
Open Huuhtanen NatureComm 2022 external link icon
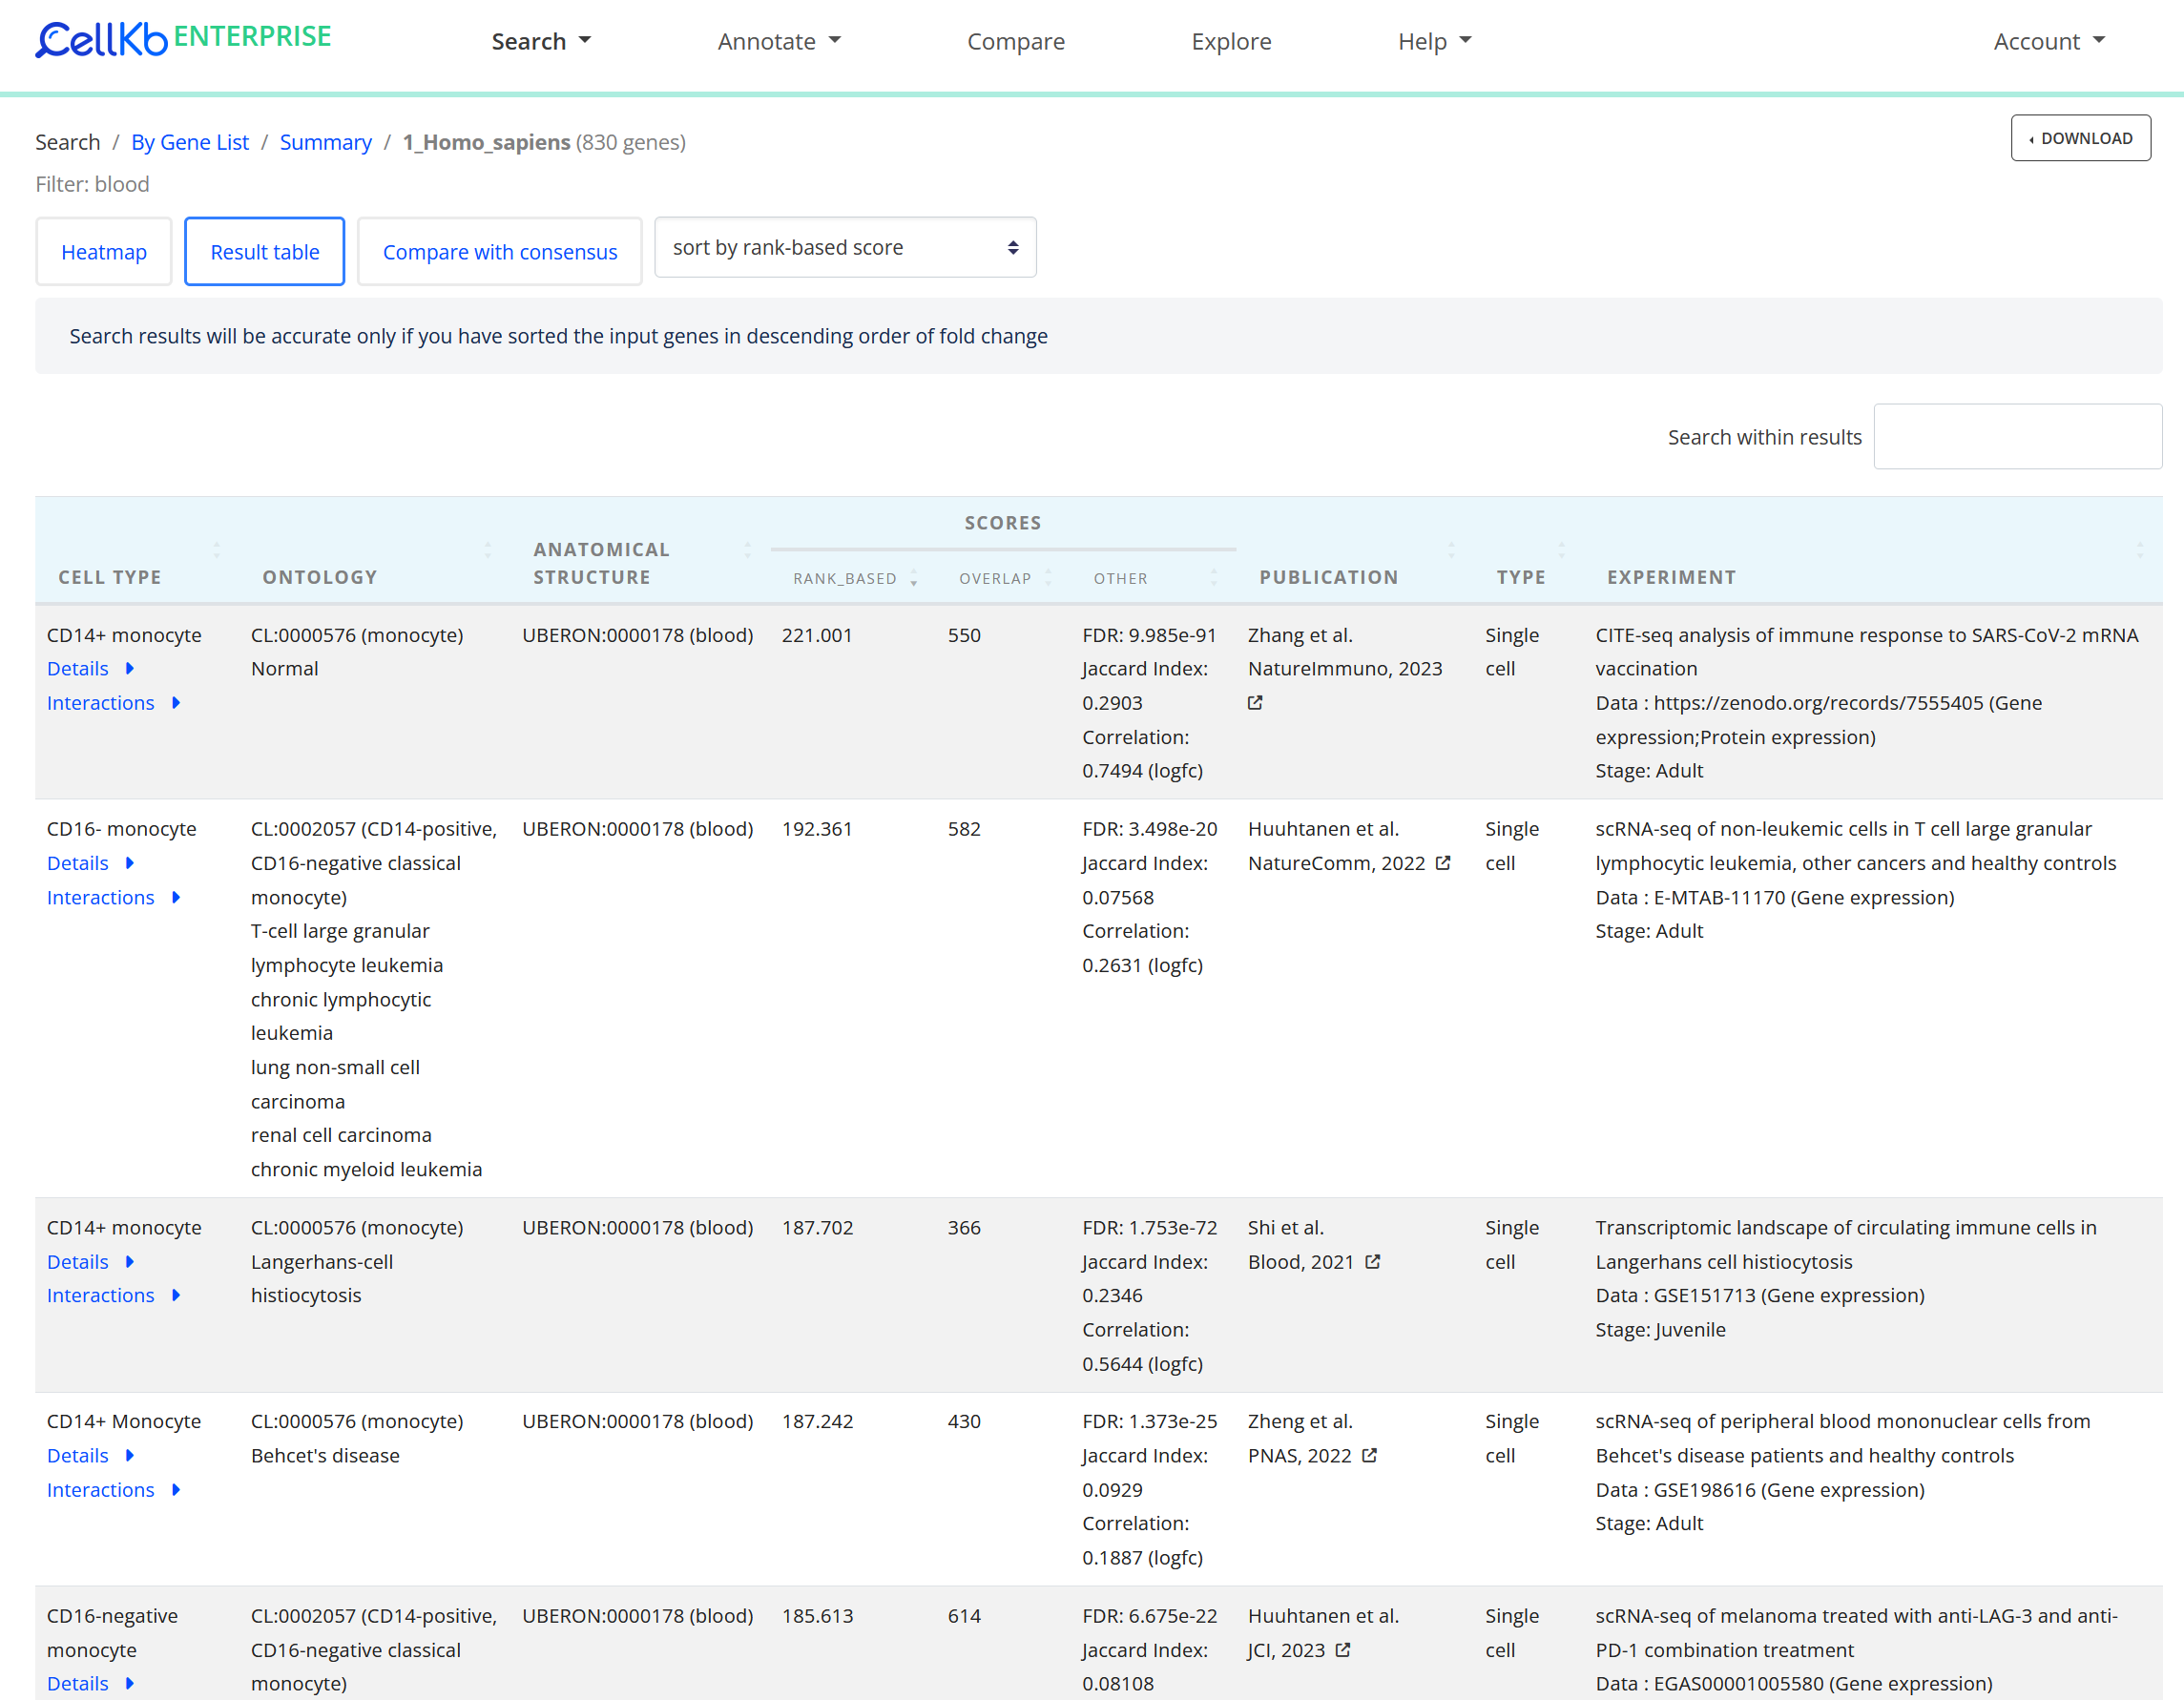(1443, 863)
